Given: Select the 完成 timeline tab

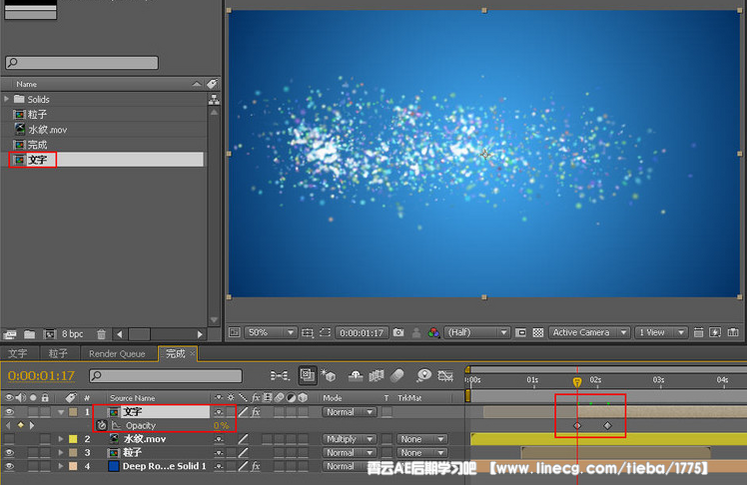Looking at the screenshot, I should pos(175,353).
